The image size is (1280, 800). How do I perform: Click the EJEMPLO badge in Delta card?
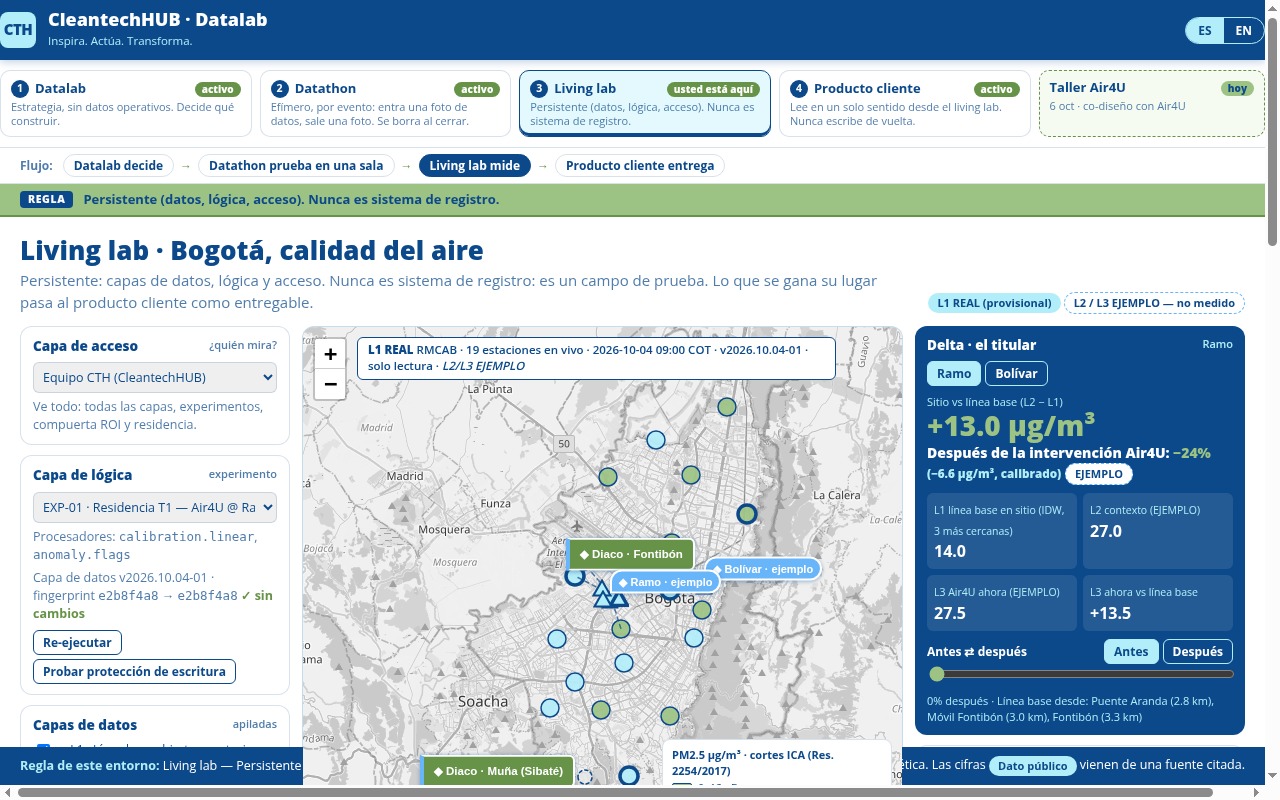[x=1099, y=474]
